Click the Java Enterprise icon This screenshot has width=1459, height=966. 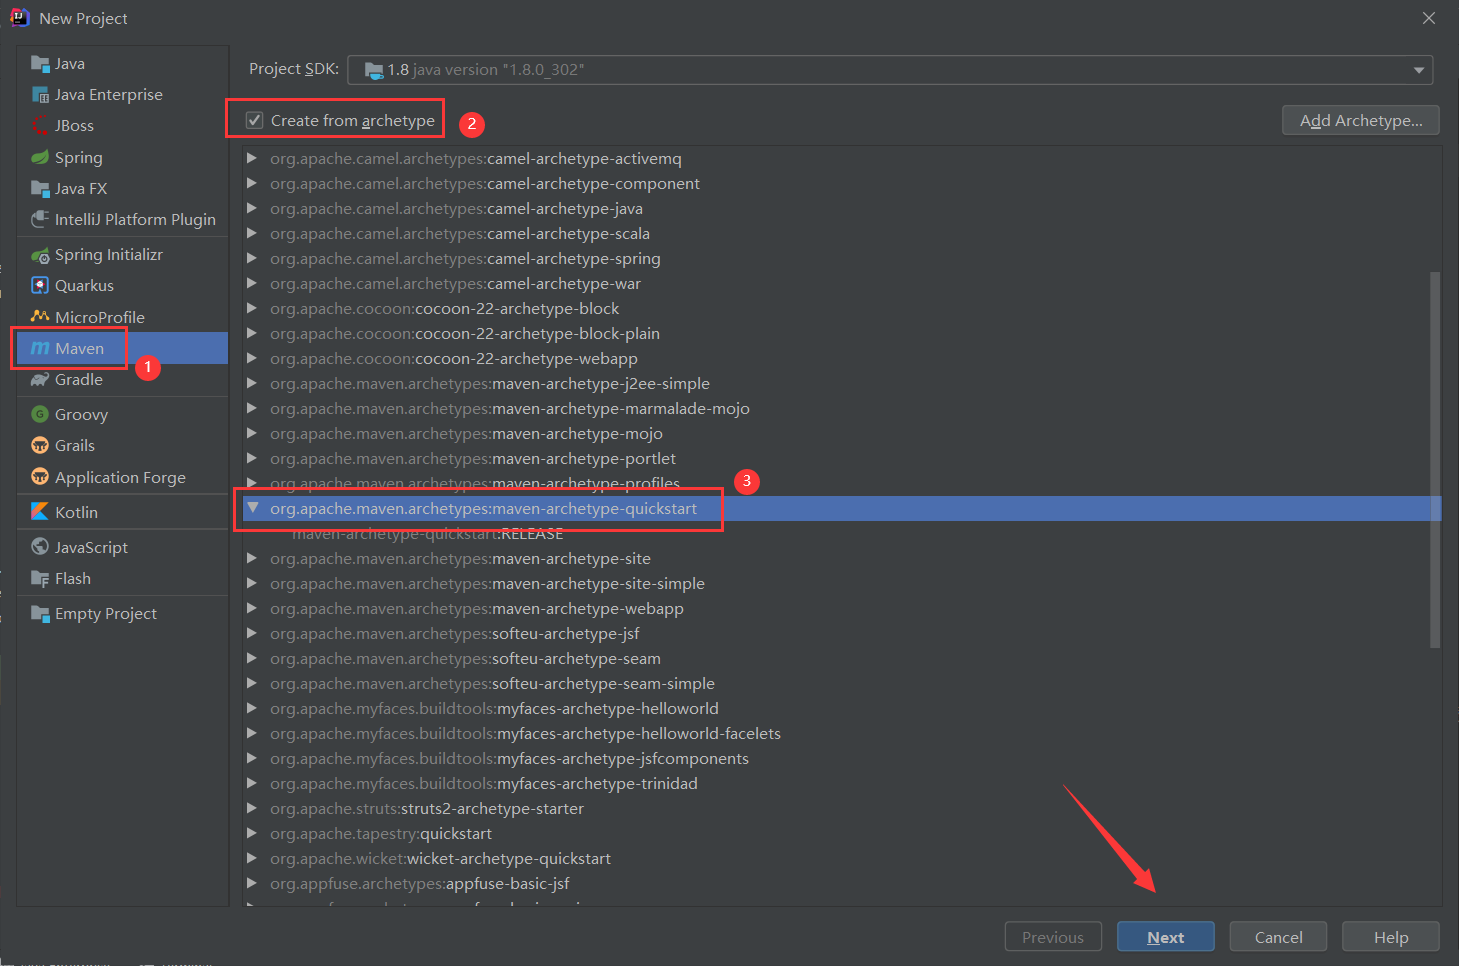[x=40, y=95]
